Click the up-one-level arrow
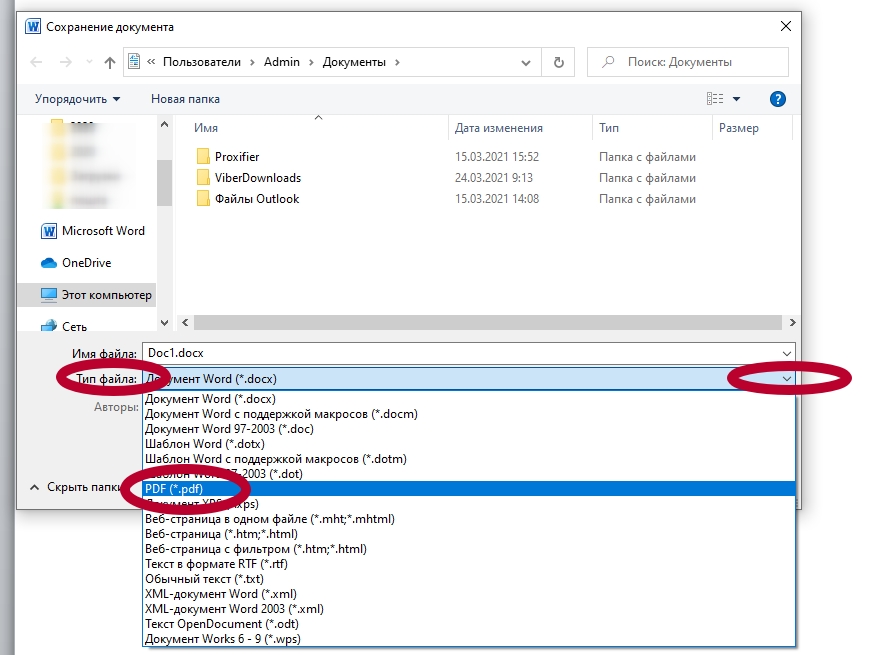 pos(110,62)
